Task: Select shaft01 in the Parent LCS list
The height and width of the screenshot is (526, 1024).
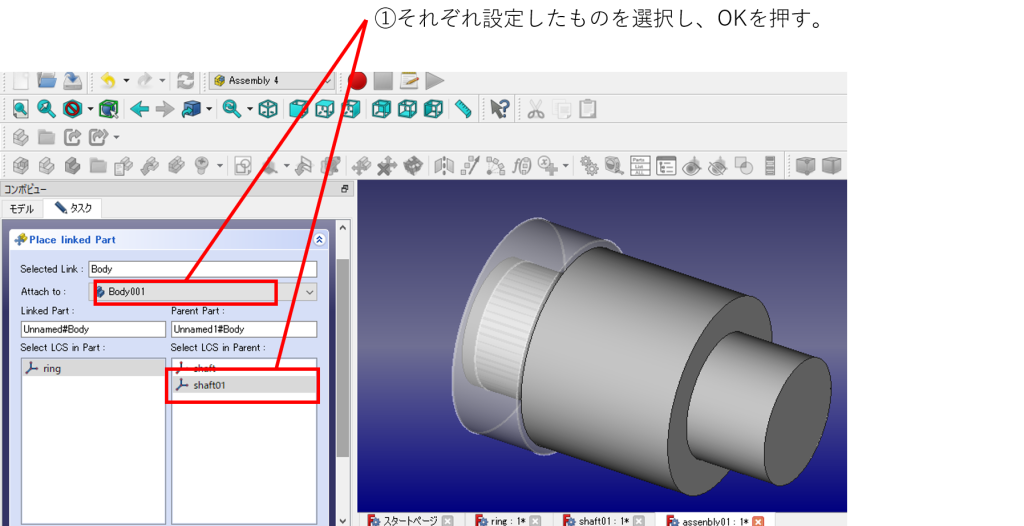Action: [243, 385]
